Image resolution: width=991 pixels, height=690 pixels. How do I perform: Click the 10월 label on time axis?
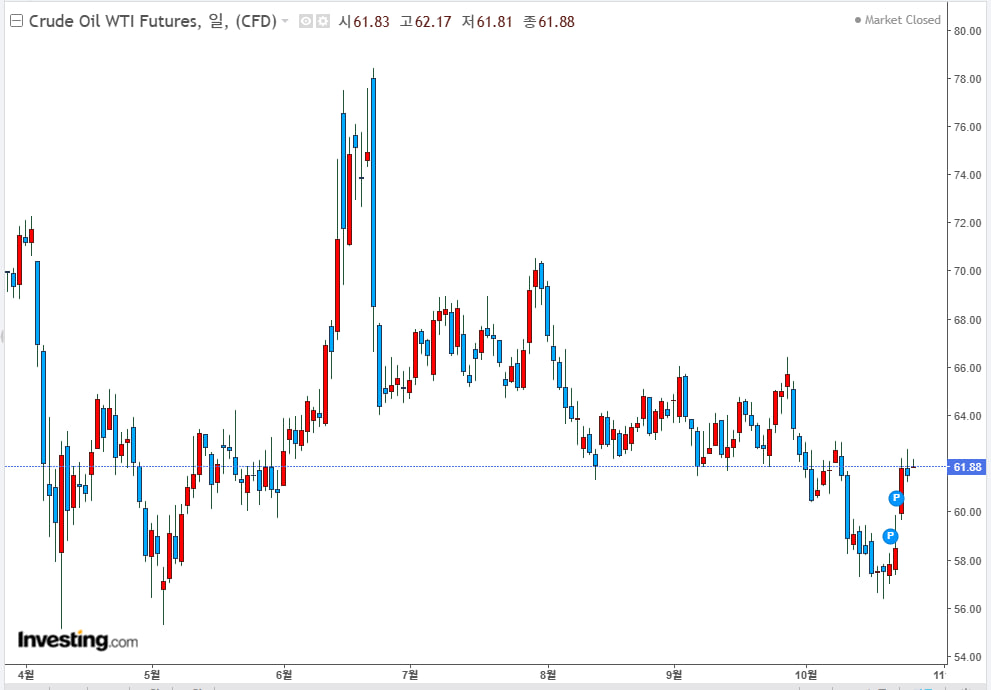pos(806,673)
